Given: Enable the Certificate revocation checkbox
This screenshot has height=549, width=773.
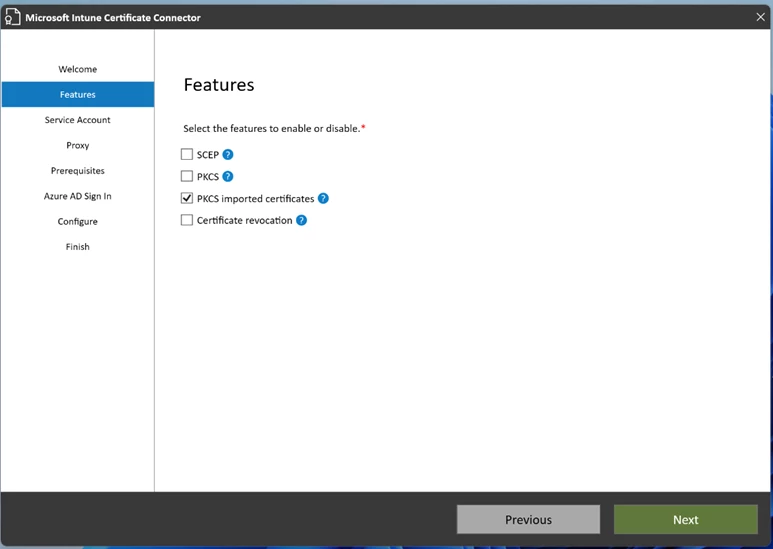Looking at the screenshot, I should click(187, 220).
